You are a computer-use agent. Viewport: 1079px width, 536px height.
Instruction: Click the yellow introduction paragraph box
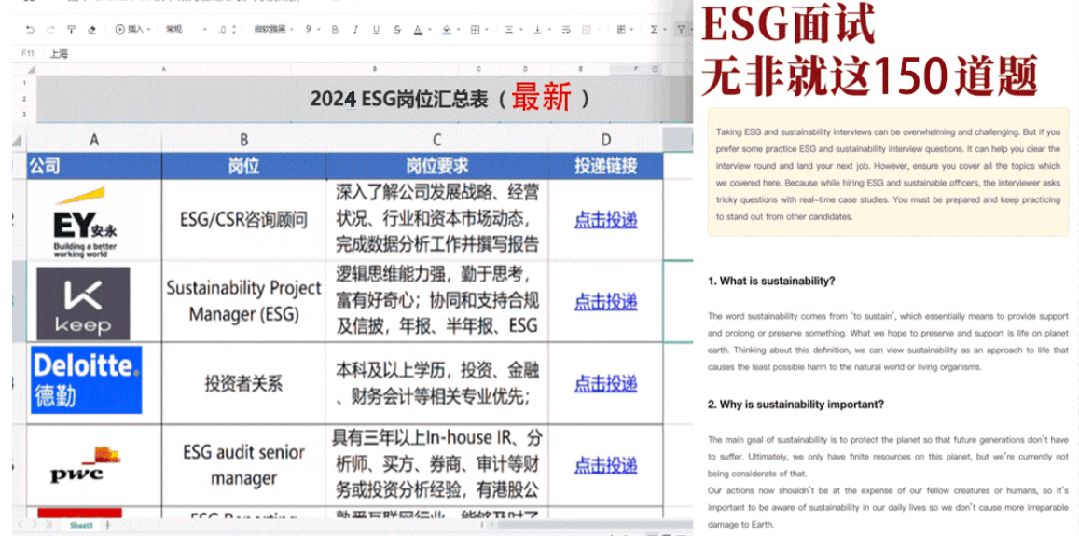[888, 172]
